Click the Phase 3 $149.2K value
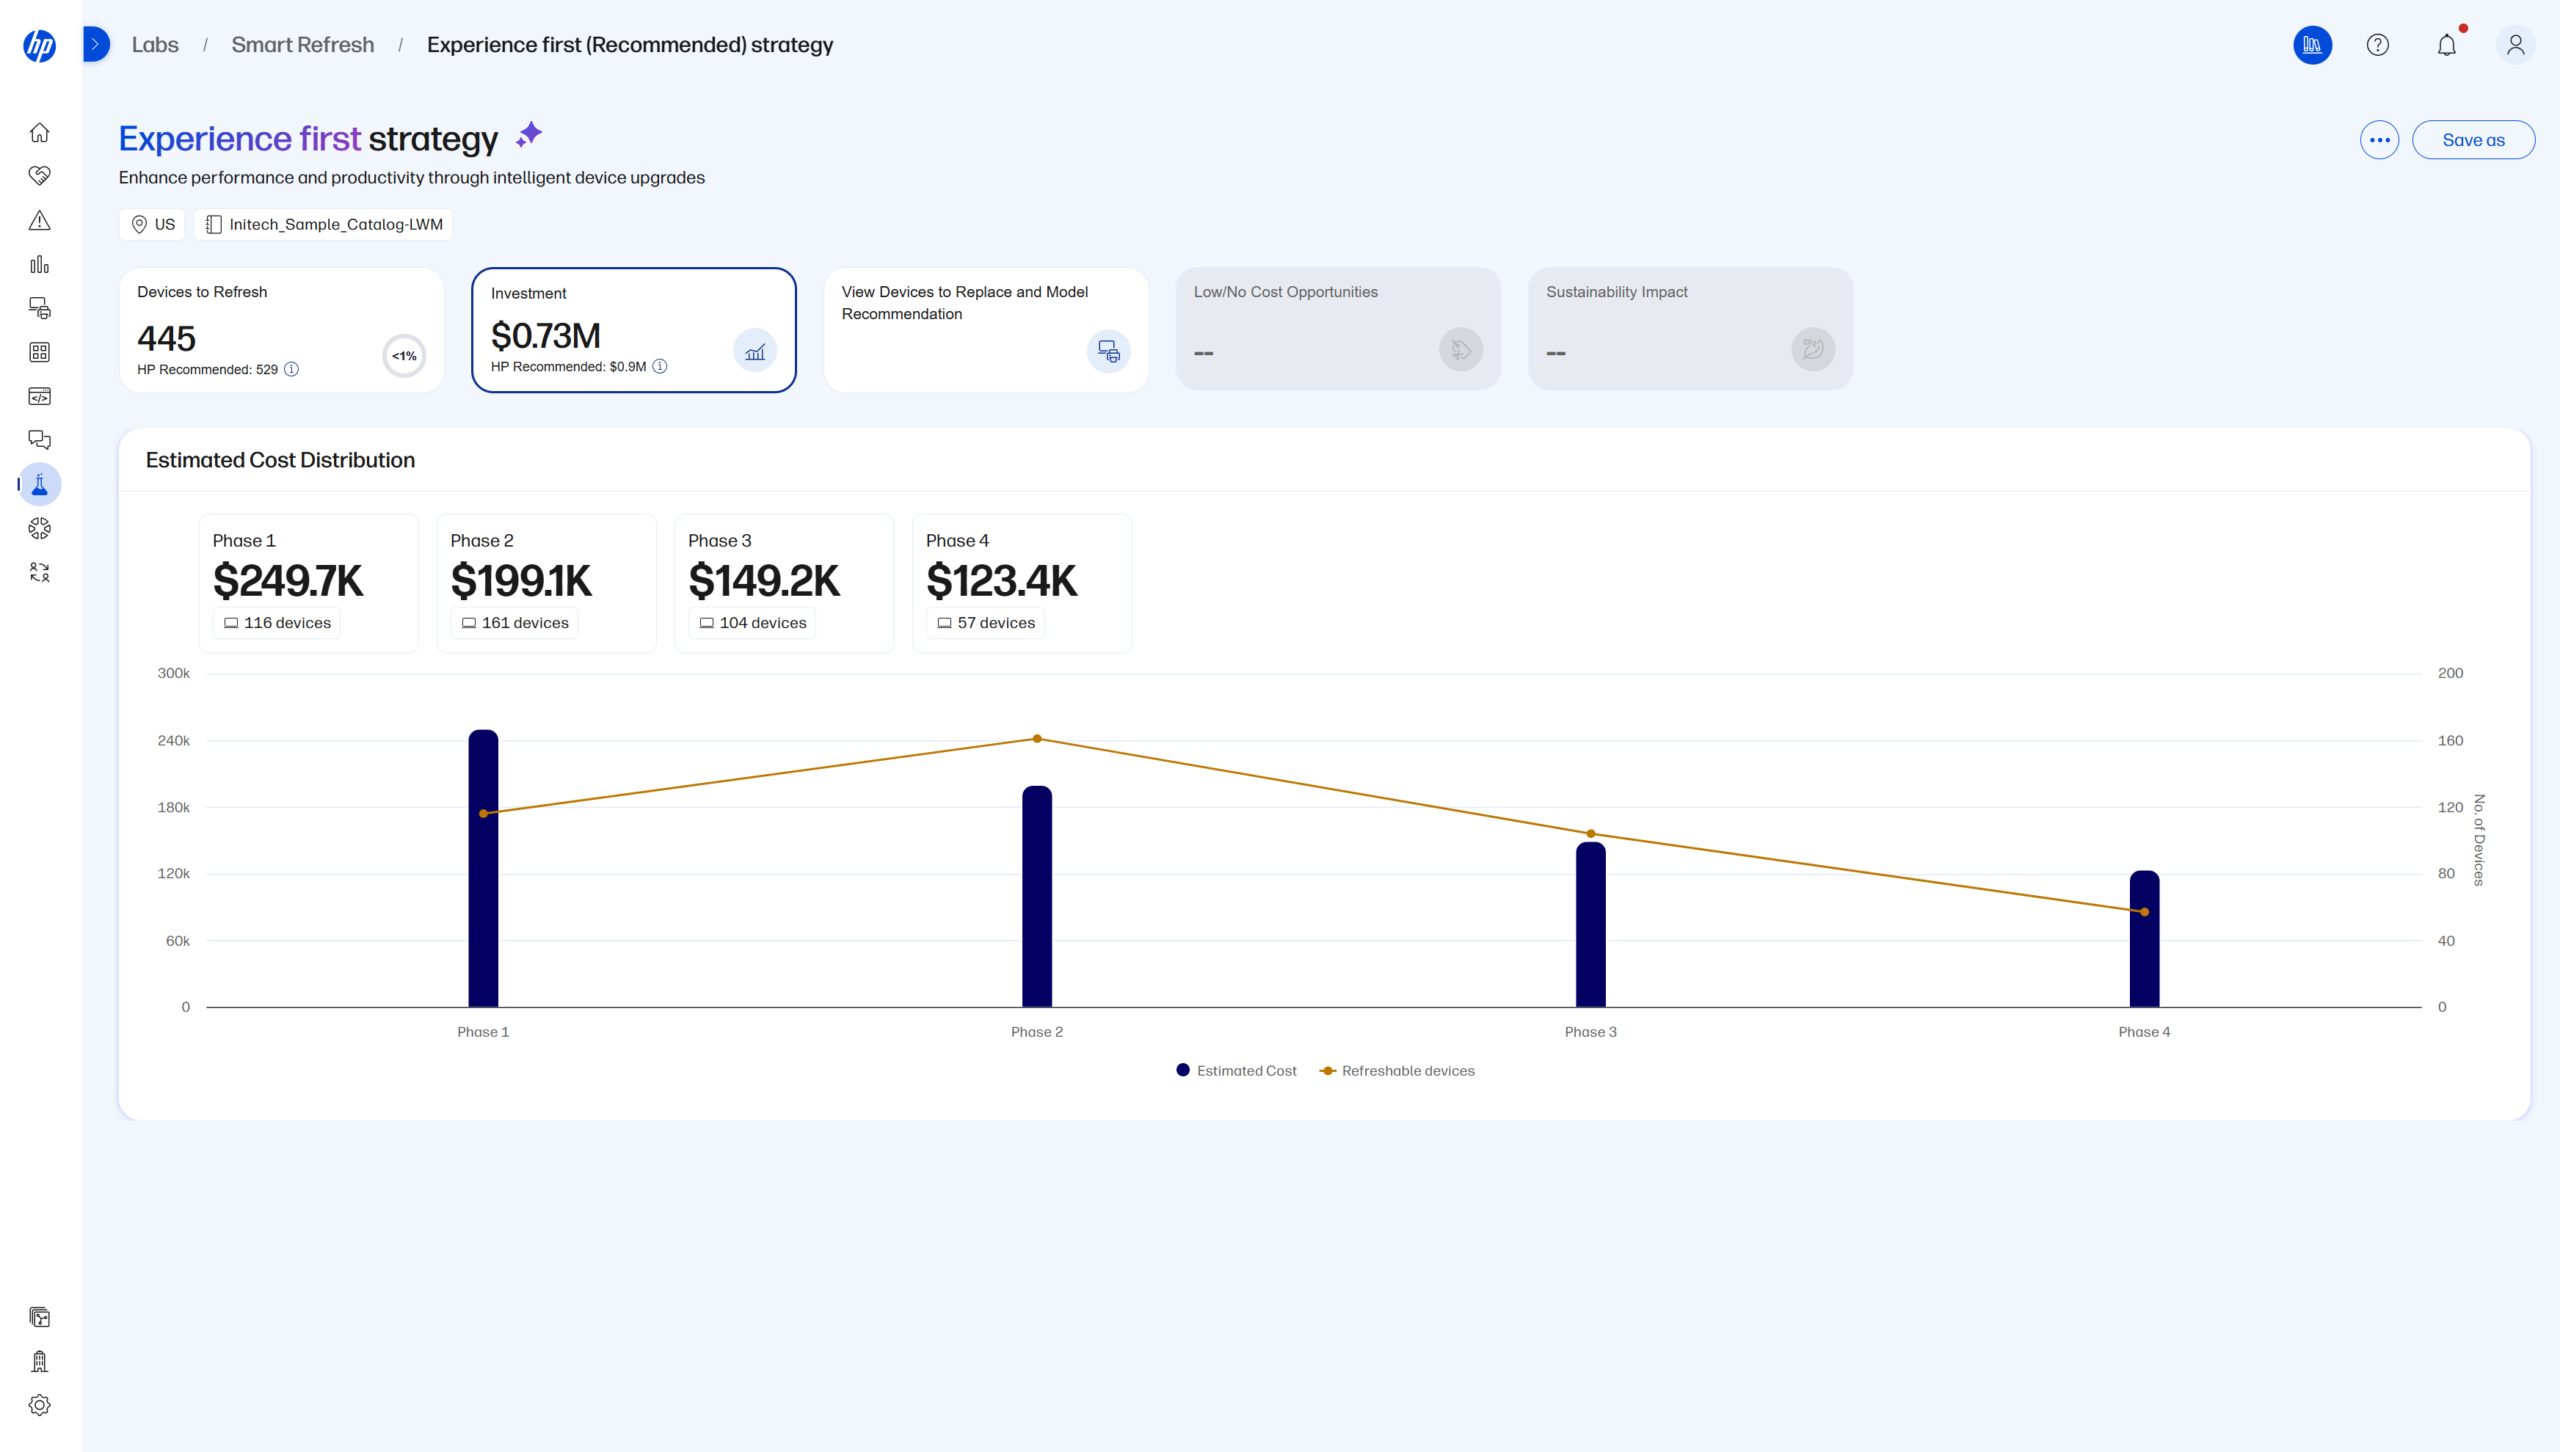 click(764, 580)
